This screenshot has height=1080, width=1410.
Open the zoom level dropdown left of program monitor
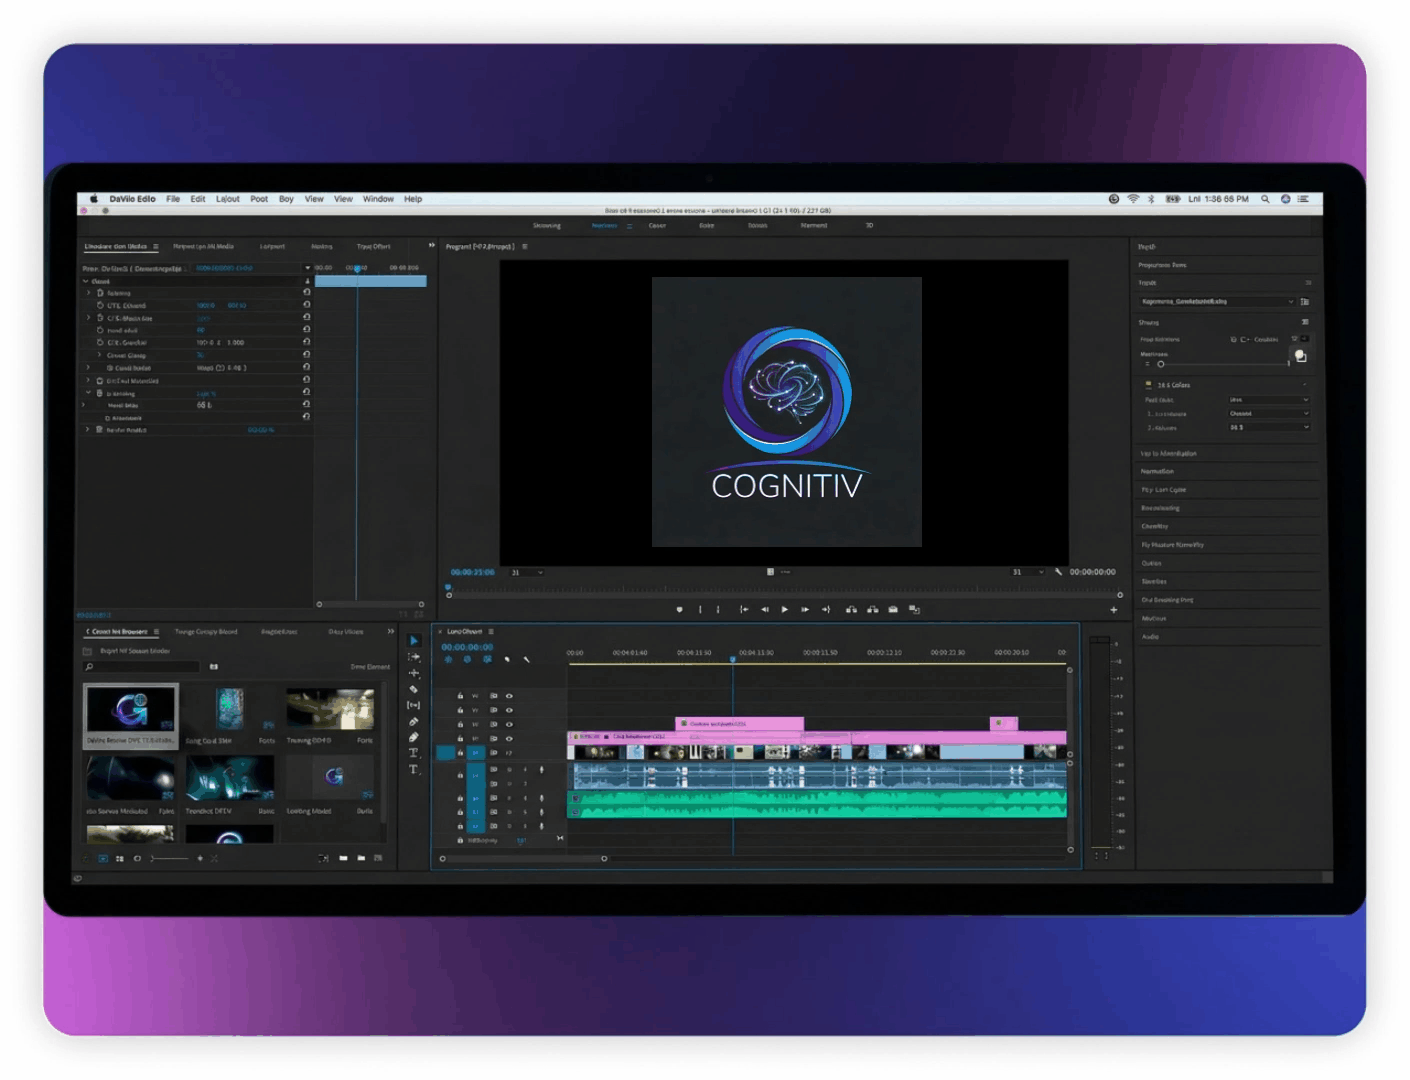(x=527, y=572)
